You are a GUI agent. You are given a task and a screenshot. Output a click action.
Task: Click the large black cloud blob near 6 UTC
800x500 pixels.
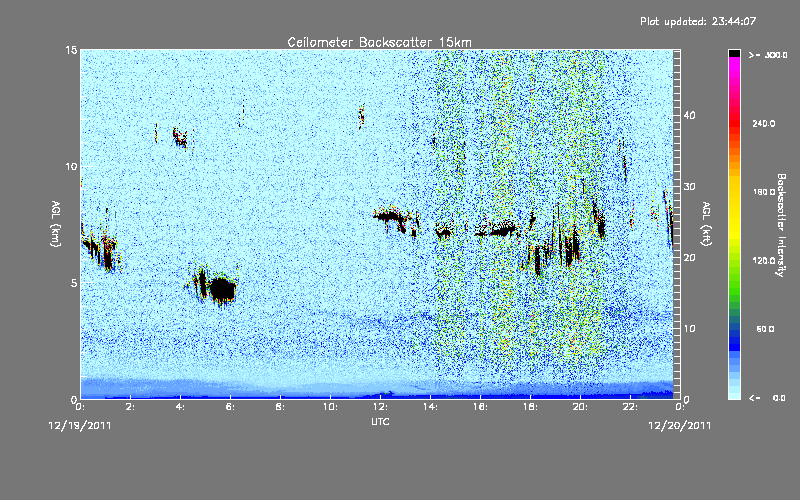222,289
